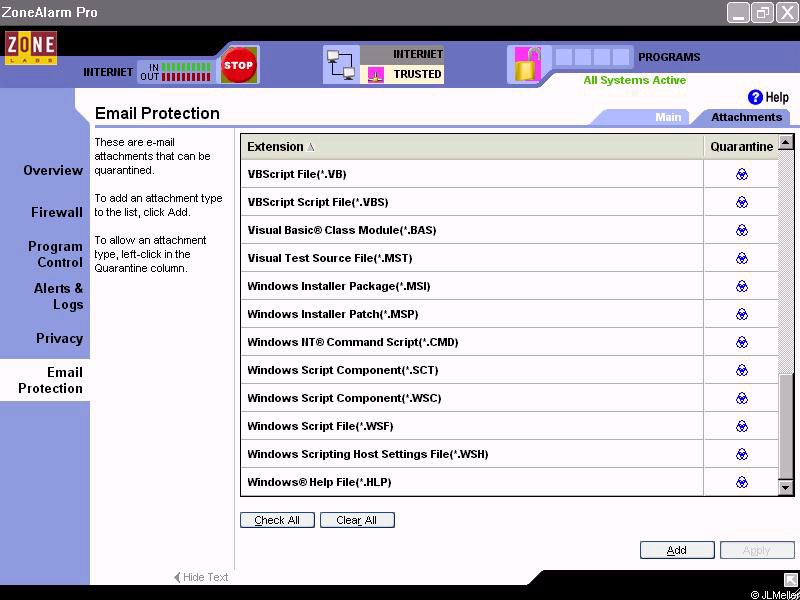The width and height of the screenshot is (800, 600).
Task: Toggle quarantine for Windows Script File (*.WSF)
Action: click(742, 426)
